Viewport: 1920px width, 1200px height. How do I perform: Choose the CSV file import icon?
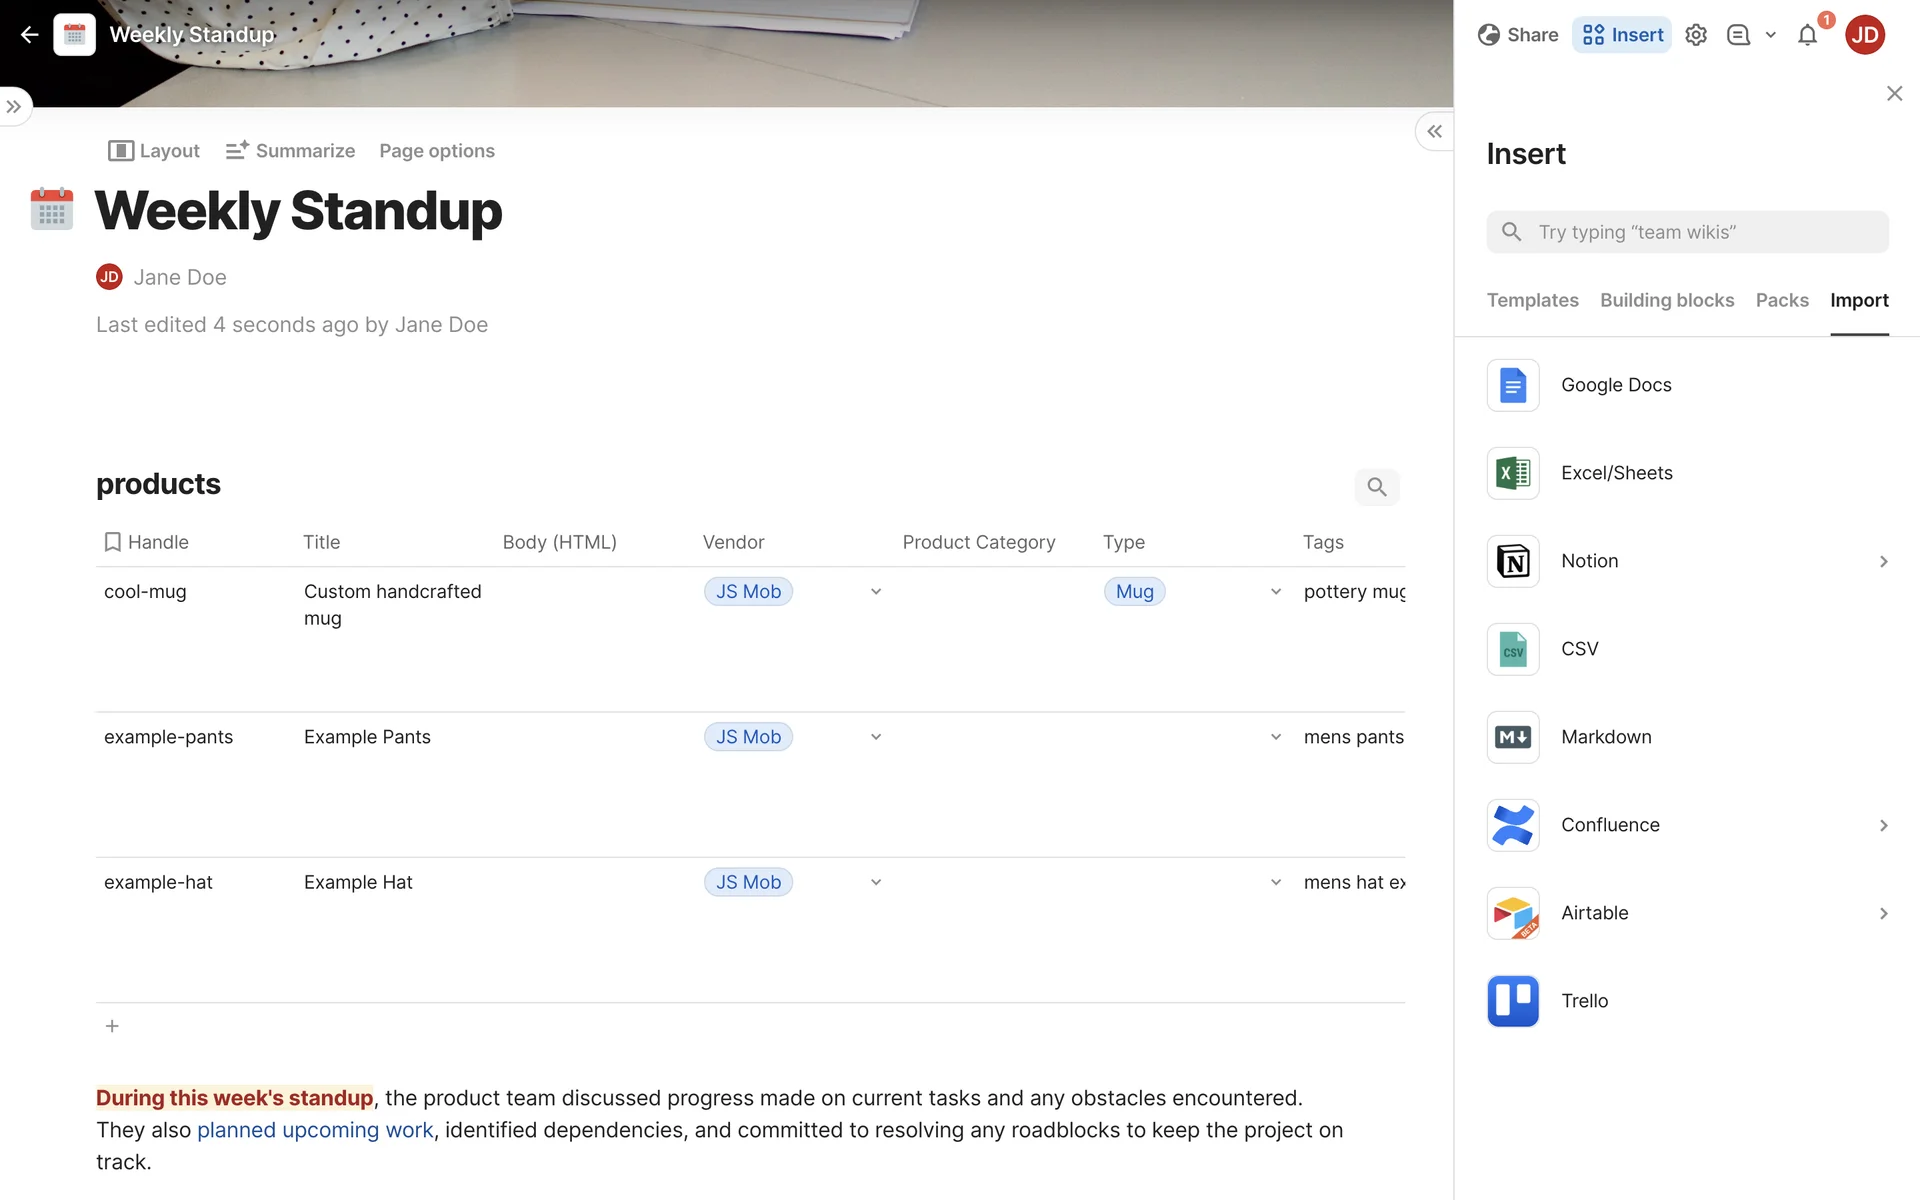(x=1512, y=649)
